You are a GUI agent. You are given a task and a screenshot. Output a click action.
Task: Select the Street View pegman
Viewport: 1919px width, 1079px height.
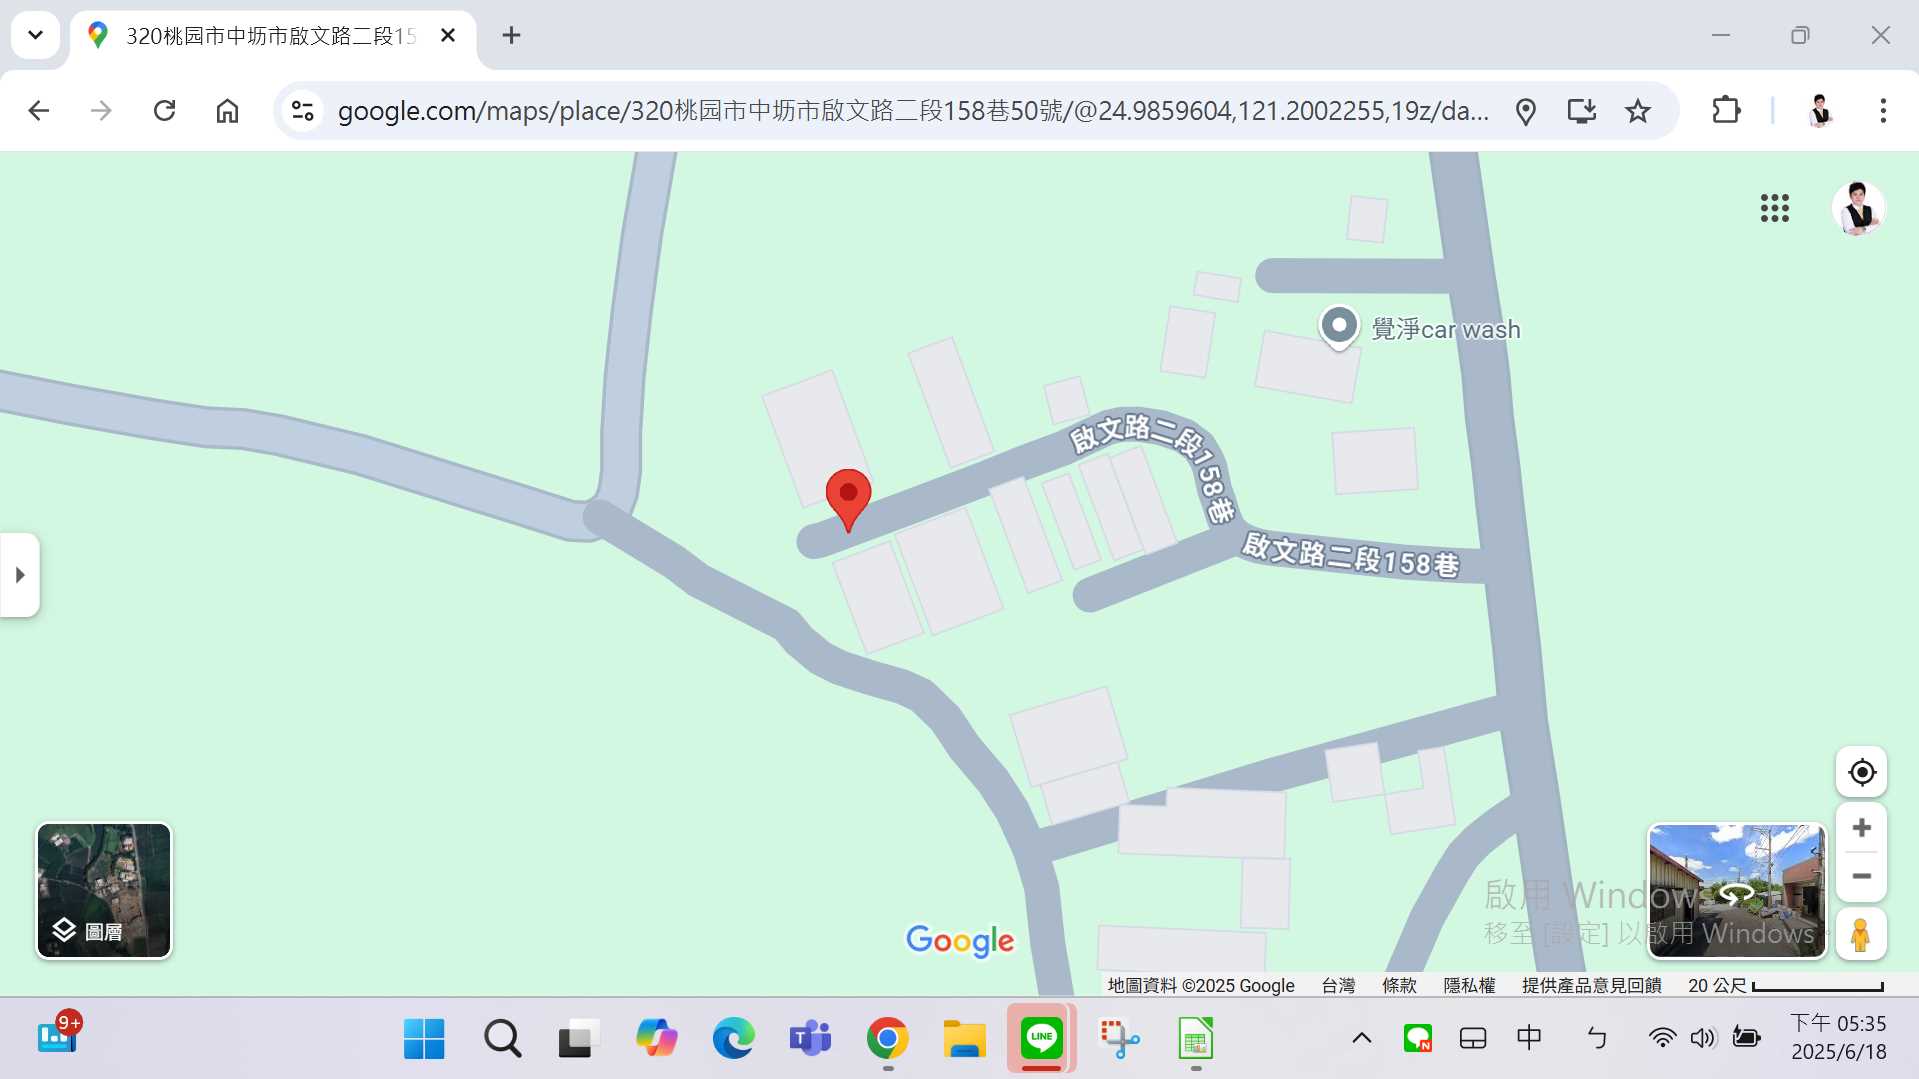pyautogui.click(x=1860, y=933)
